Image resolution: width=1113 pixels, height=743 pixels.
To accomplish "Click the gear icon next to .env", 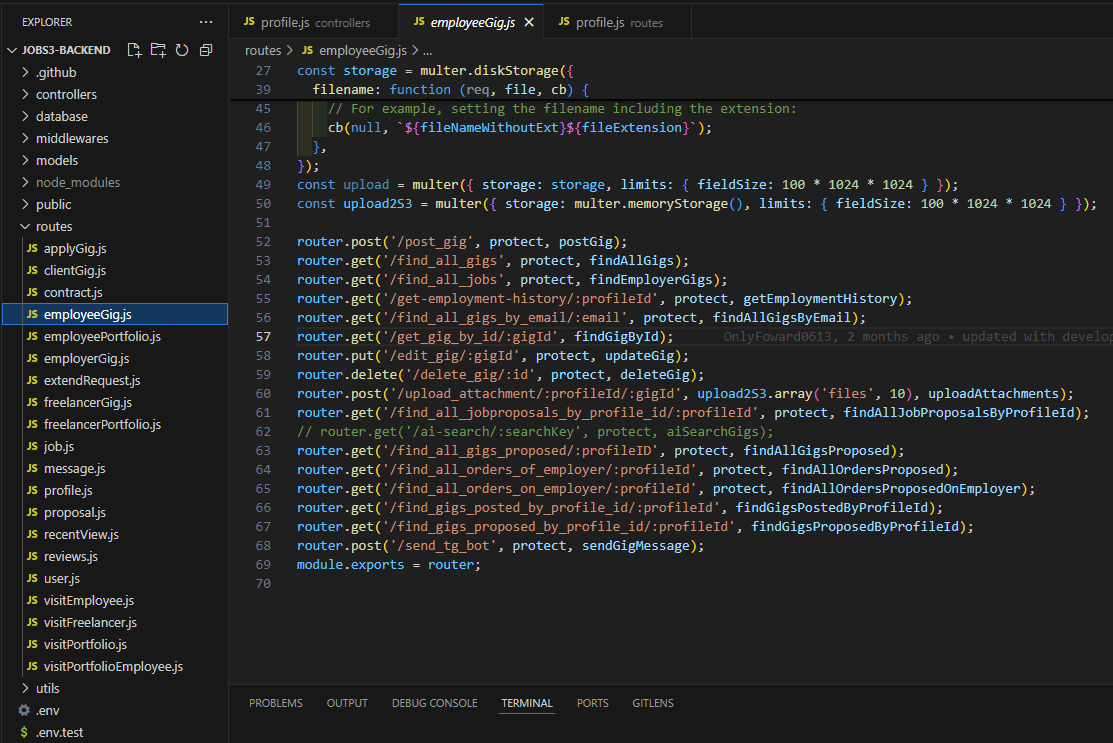I will (x=24, y=710).
